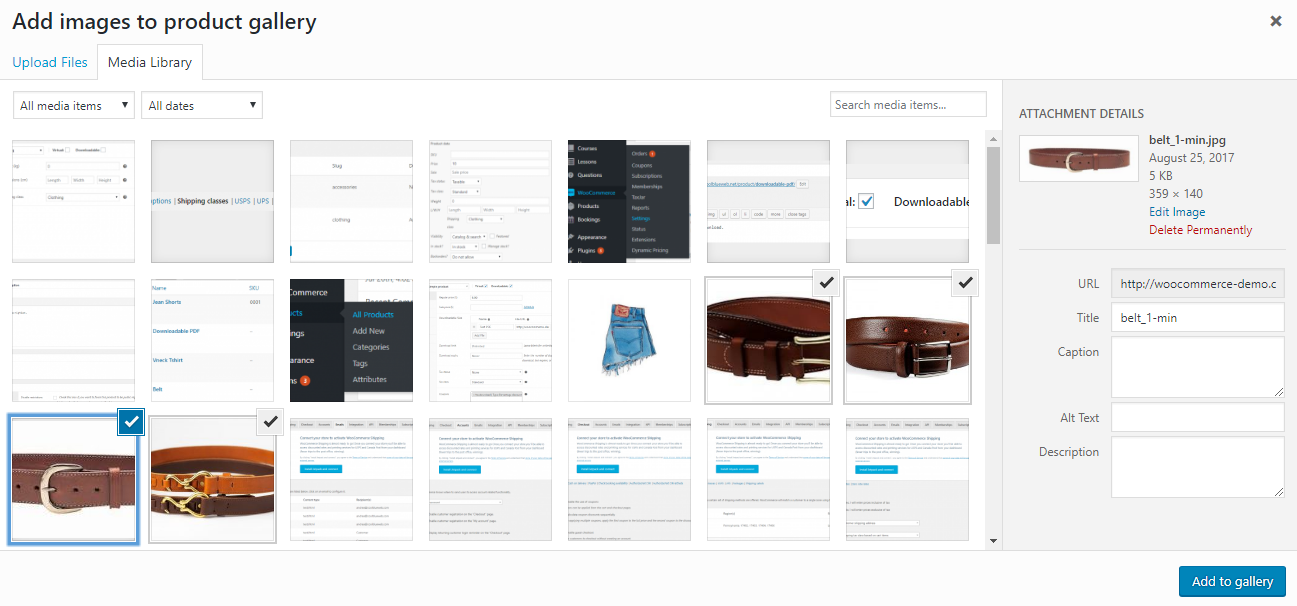Select the Slug accessories clothing table thumbnail

[x=351, y=202]
